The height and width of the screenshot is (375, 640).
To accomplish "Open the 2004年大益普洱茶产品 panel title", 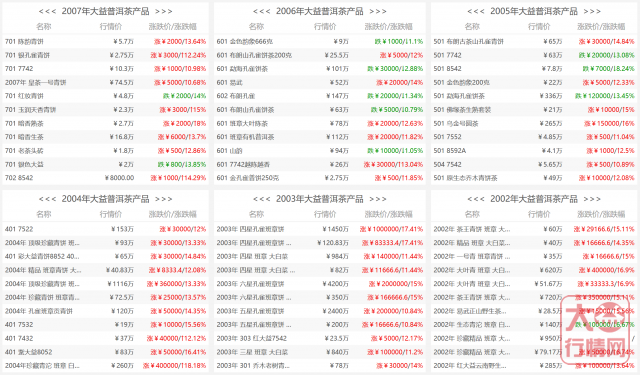I will click(105, 199).
